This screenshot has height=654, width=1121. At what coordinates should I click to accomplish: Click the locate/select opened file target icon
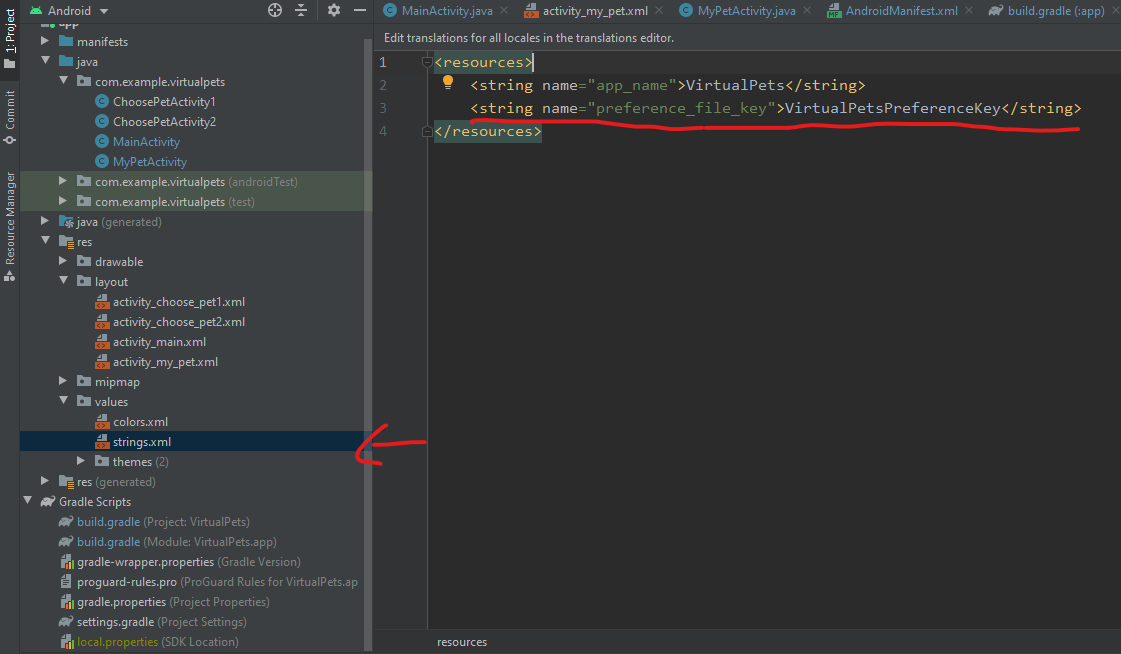click(275, 10)
